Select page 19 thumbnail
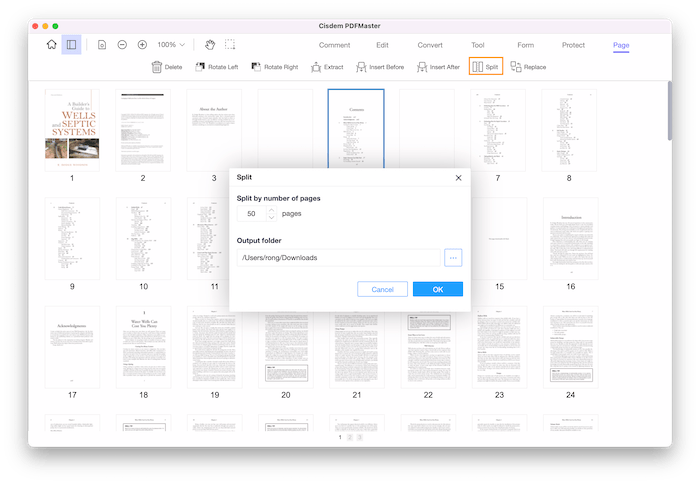 [215, 349]
